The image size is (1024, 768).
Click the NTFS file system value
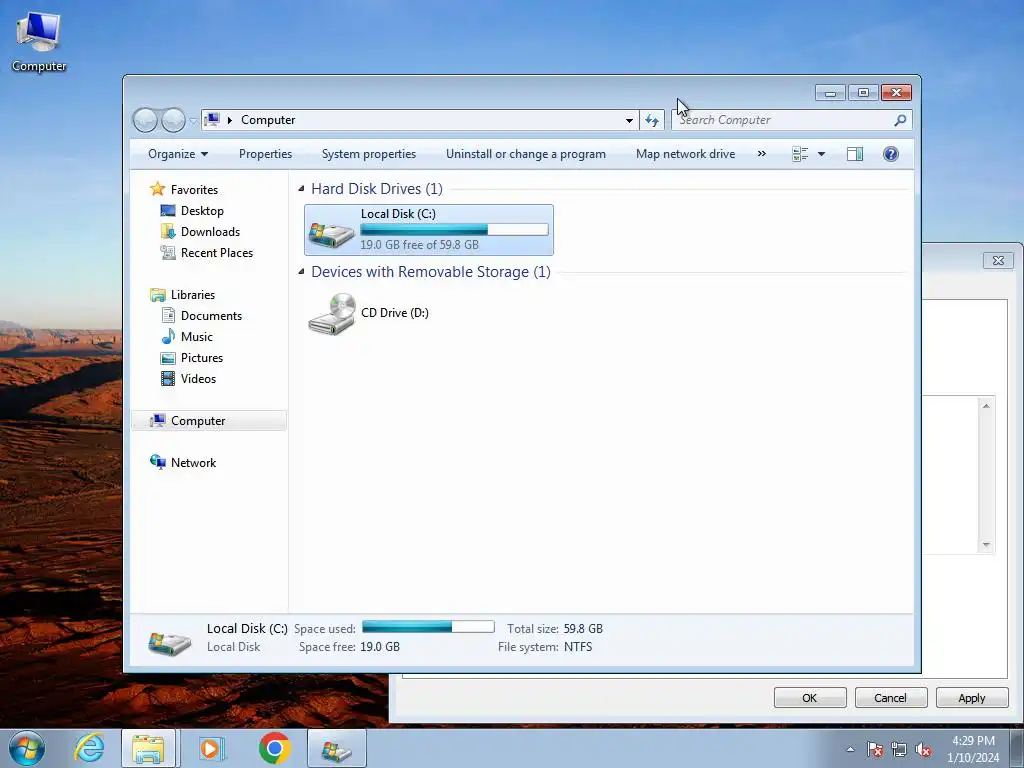(578, 647)
